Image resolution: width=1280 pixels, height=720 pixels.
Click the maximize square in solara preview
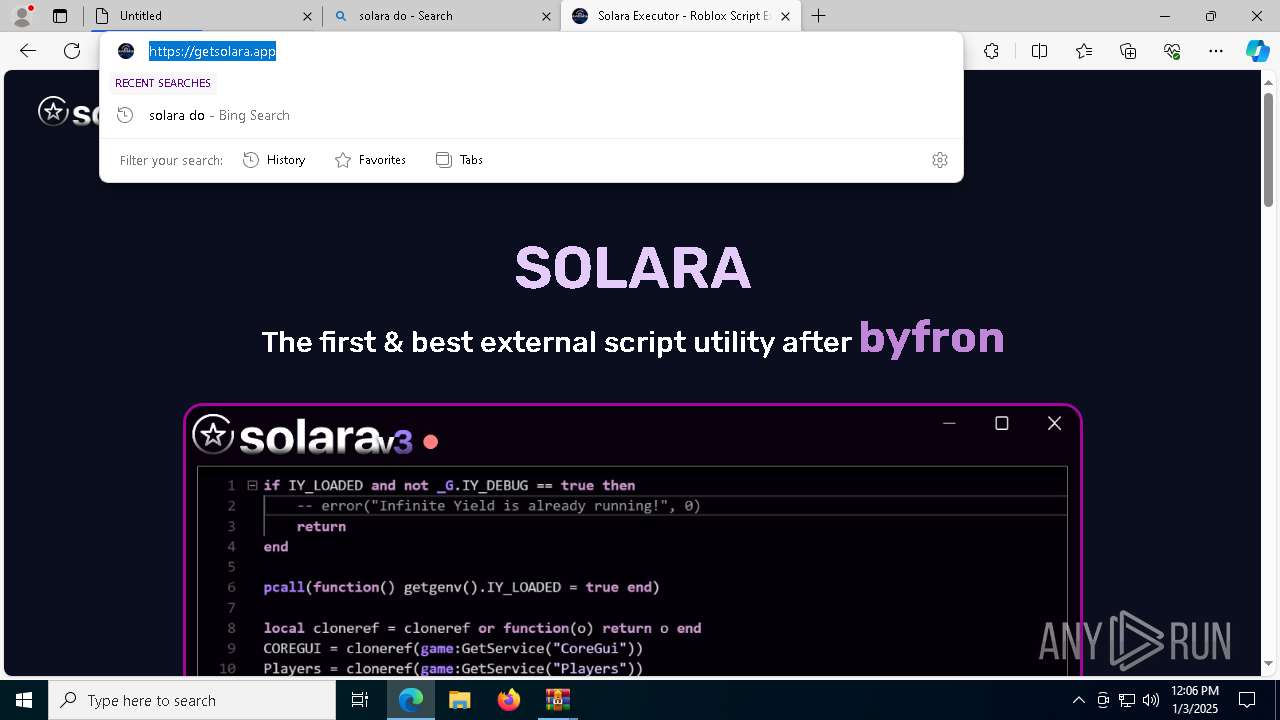click(1001, 424)
